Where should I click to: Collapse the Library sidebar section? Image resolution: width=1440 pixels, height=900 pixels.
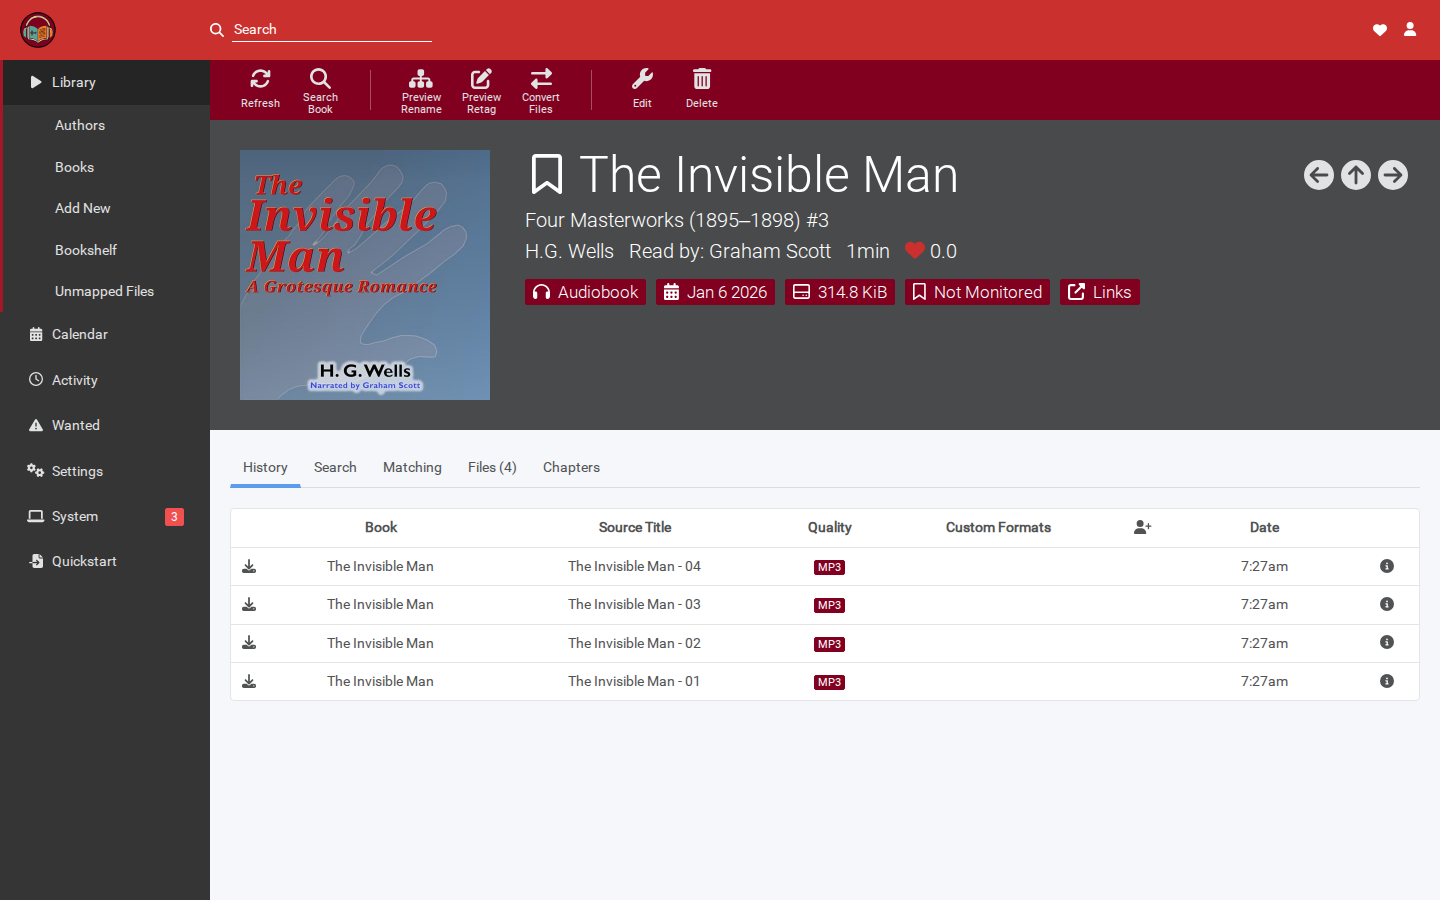coord(105,82)
